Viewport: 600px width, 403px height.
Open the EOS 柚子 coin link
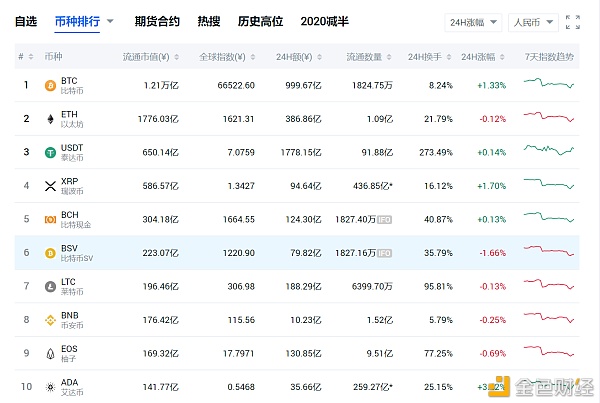[69, 354]
